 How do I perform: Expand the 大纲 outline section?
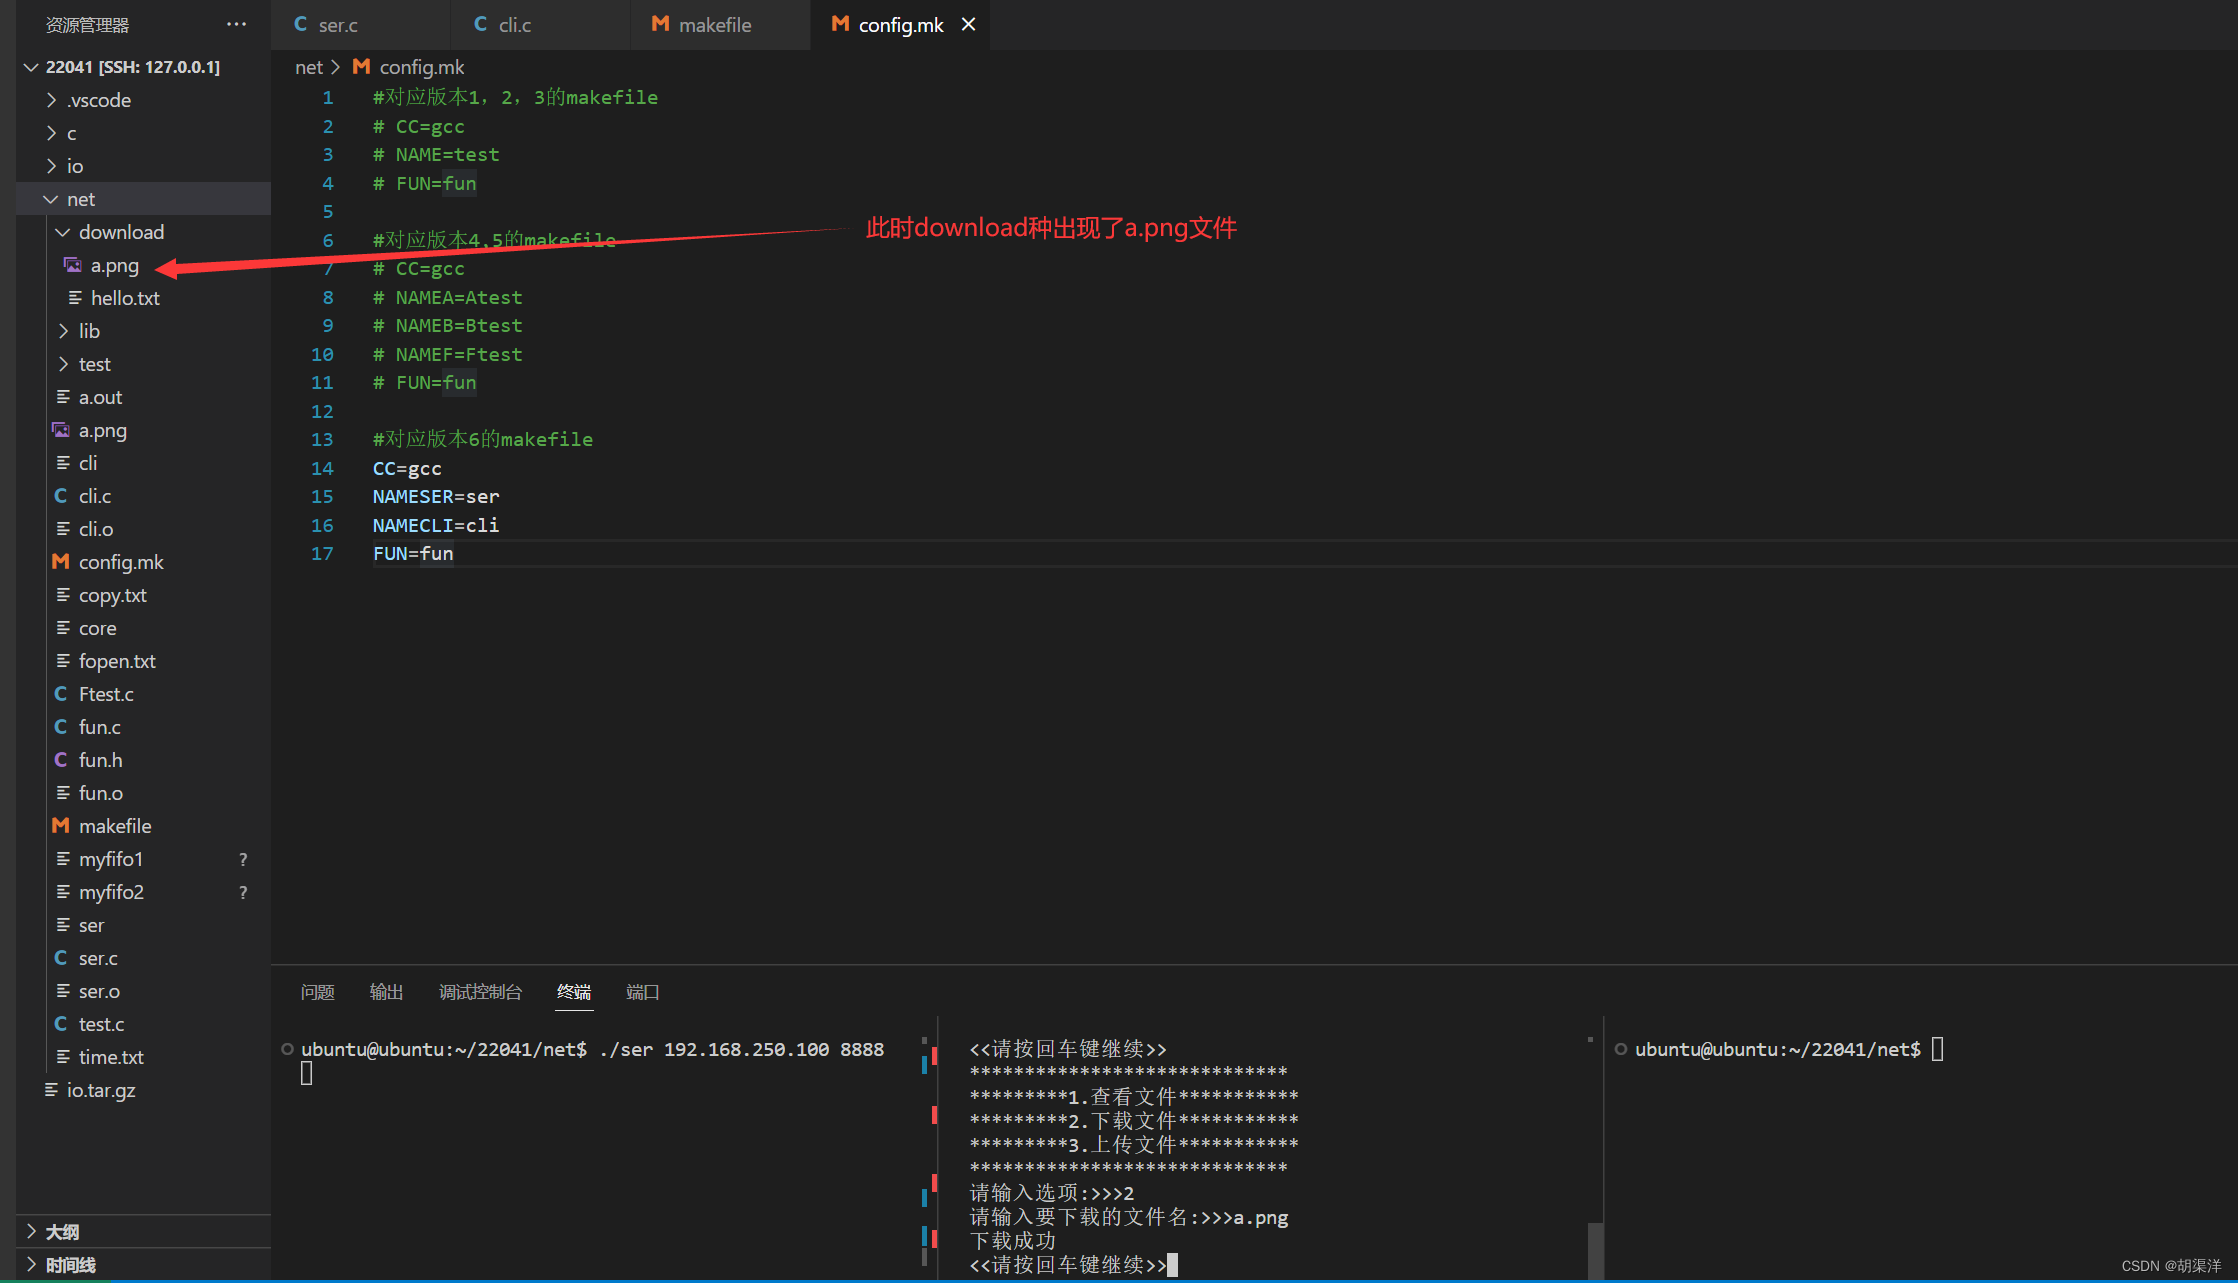click(62, 1232)
